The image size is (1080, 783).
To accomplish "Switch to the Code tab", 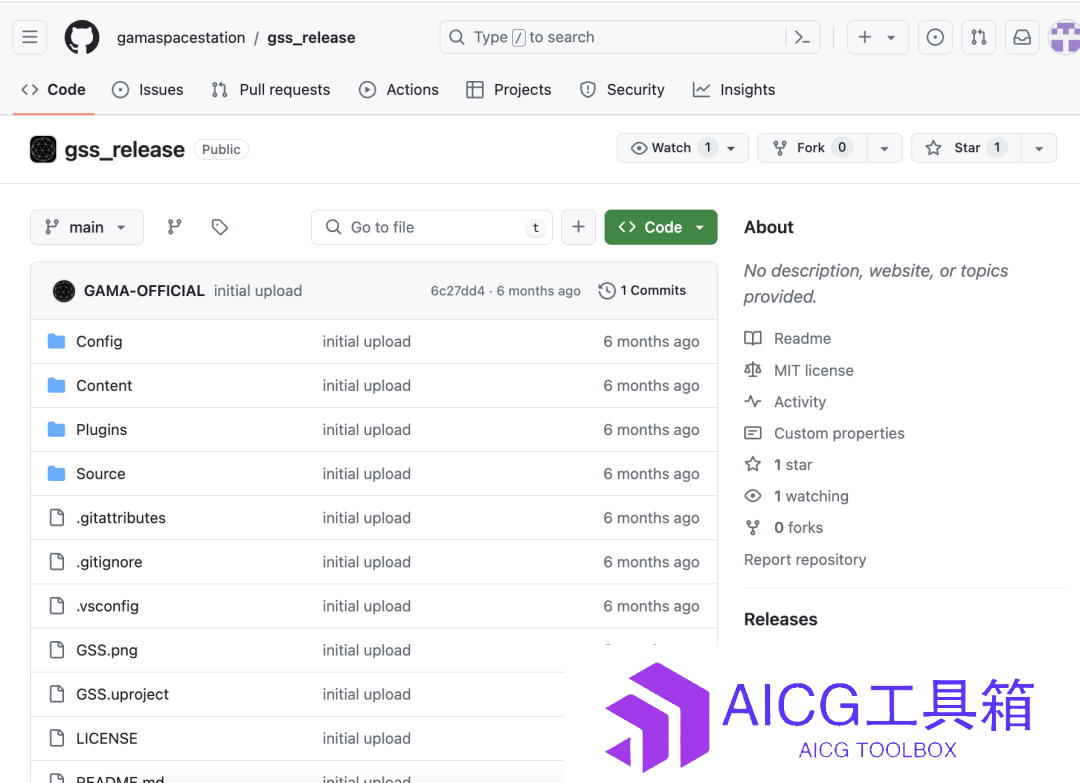I will 54,90.
